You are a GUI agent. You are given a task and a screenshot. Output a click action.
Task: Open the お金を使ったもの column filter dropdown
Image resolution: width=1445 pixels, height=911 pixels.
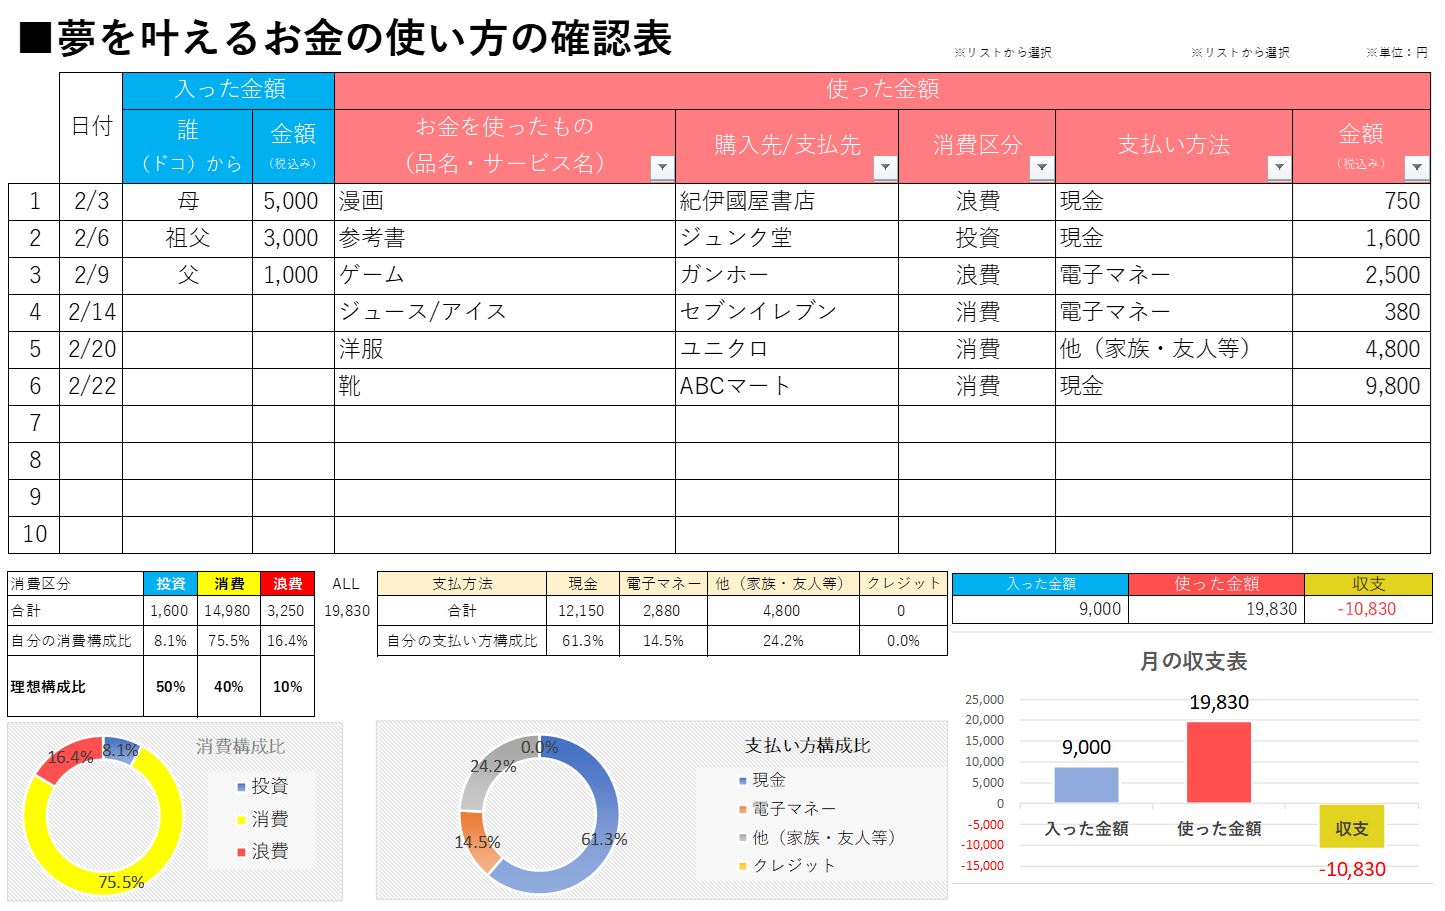(661, 167)
